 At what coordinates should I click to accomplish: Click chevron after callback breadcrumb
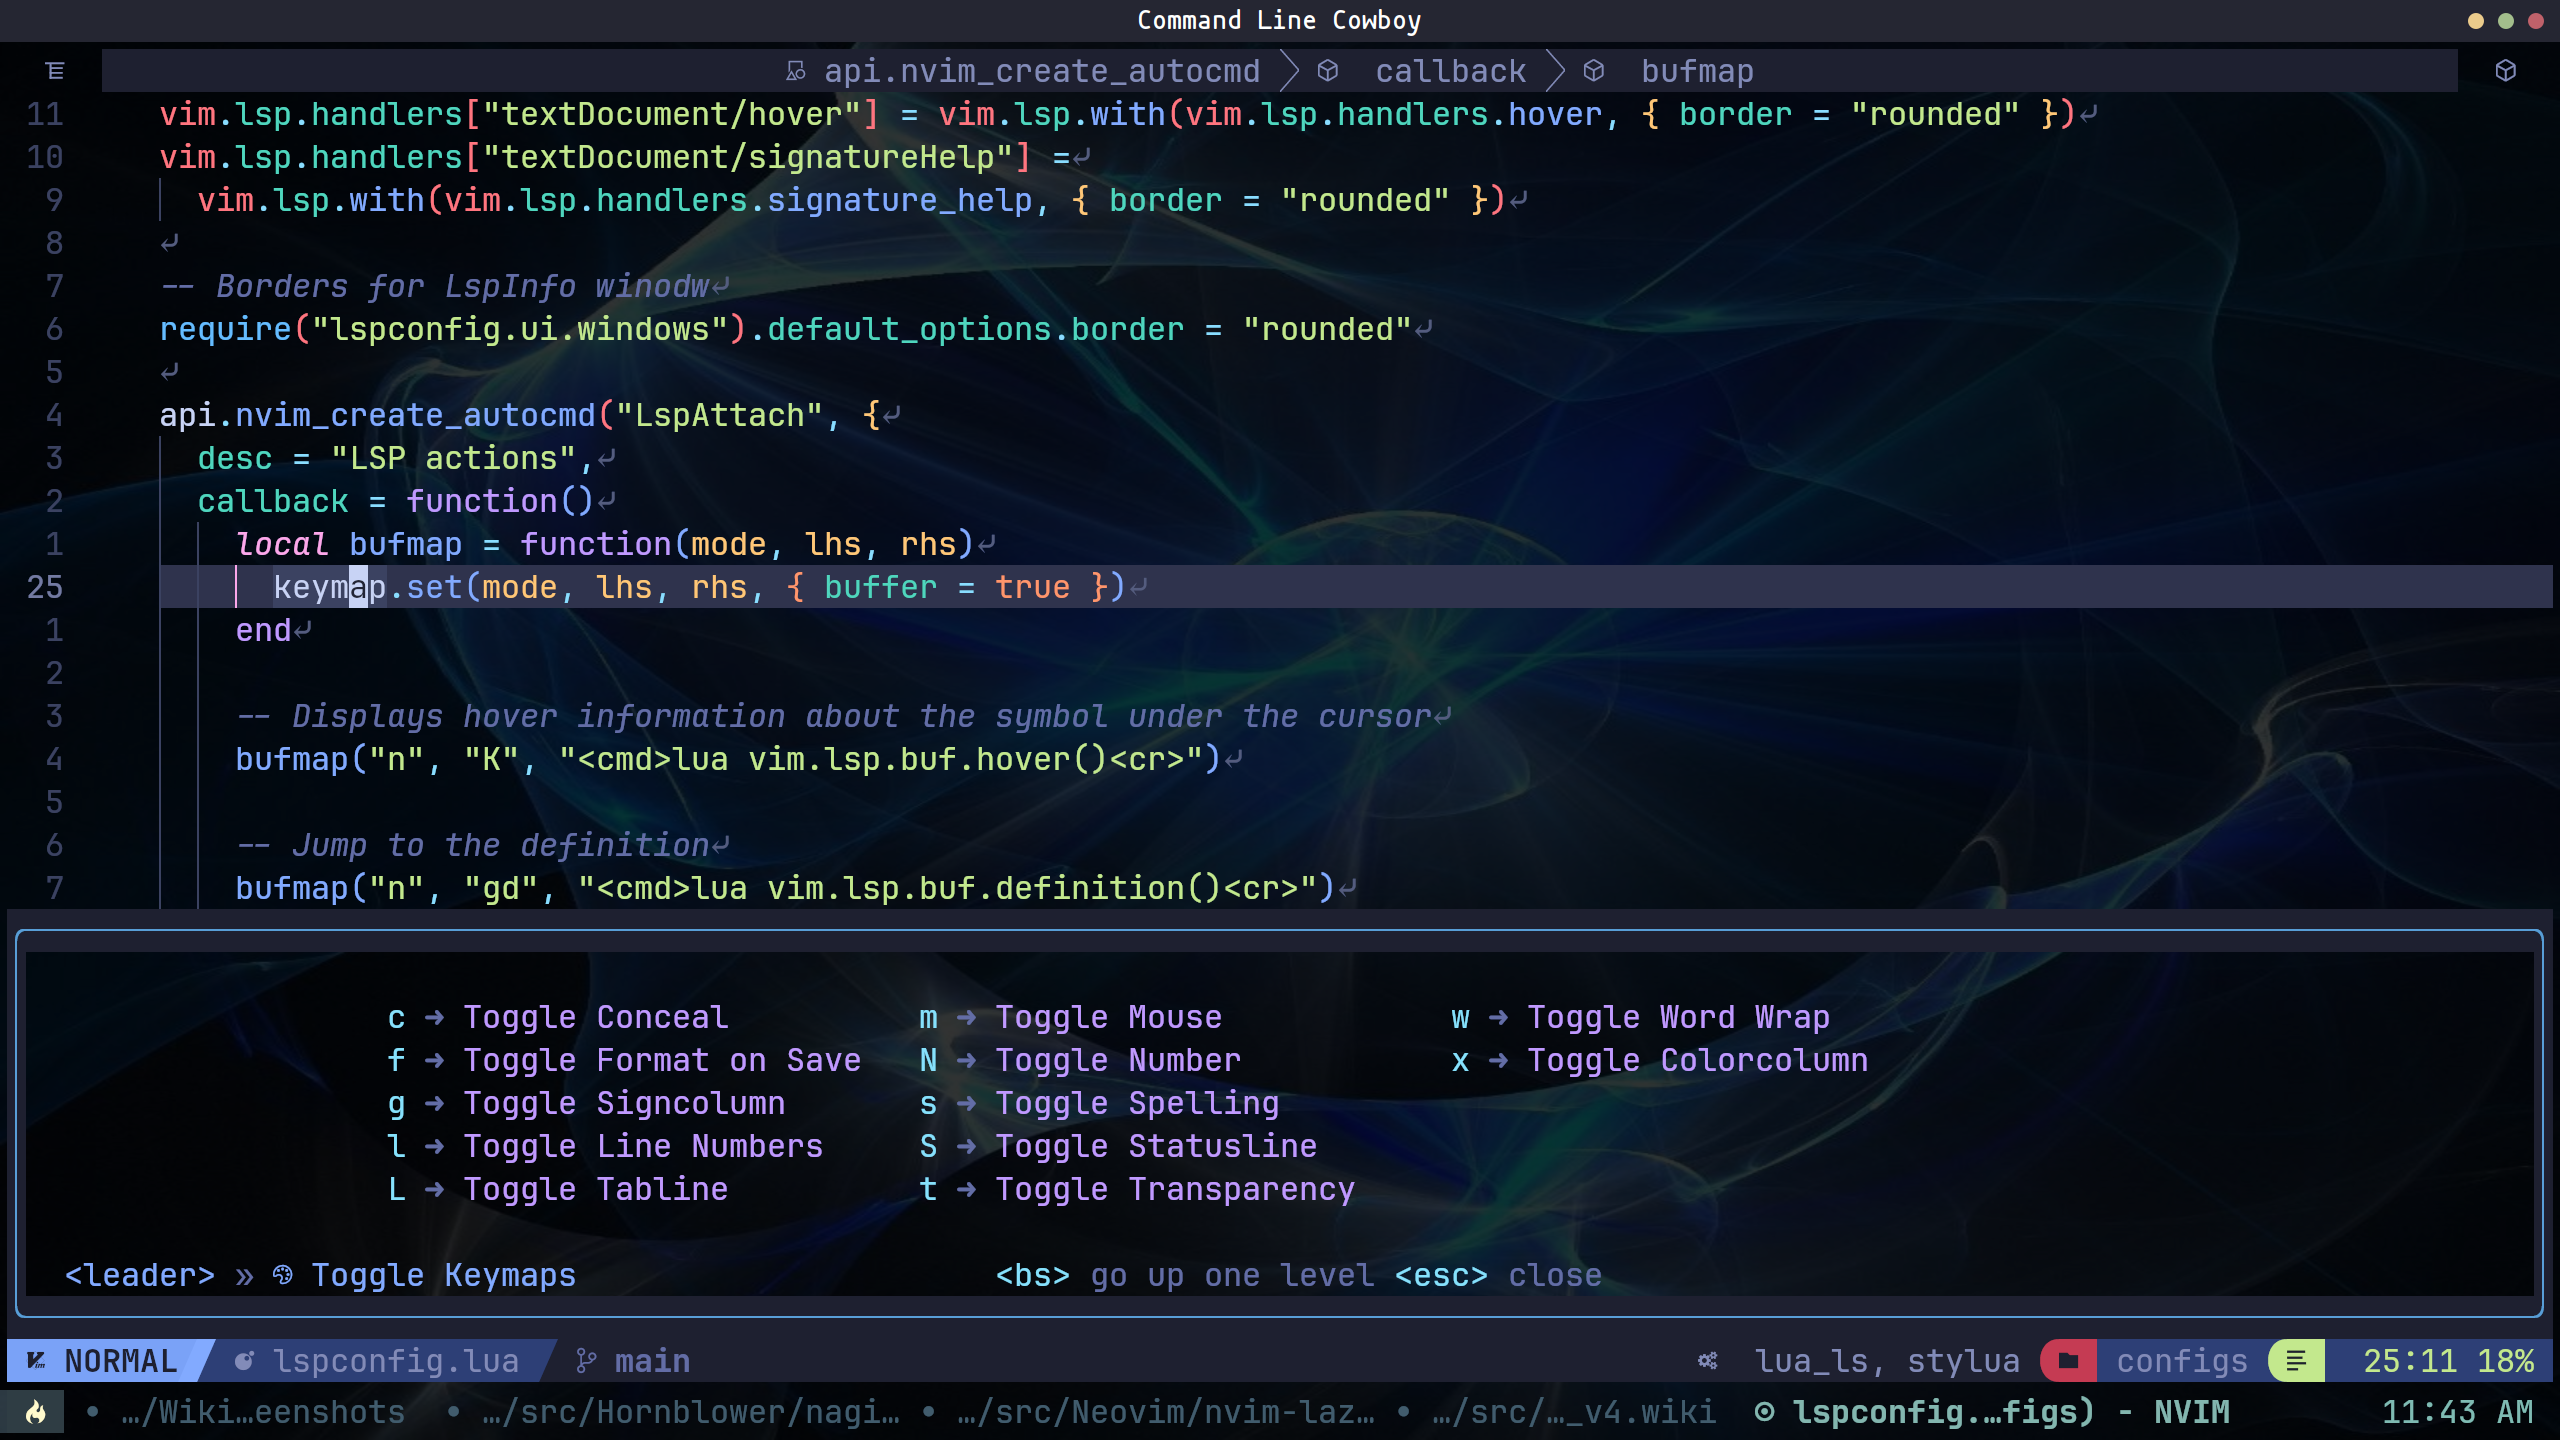point(1555,71)
